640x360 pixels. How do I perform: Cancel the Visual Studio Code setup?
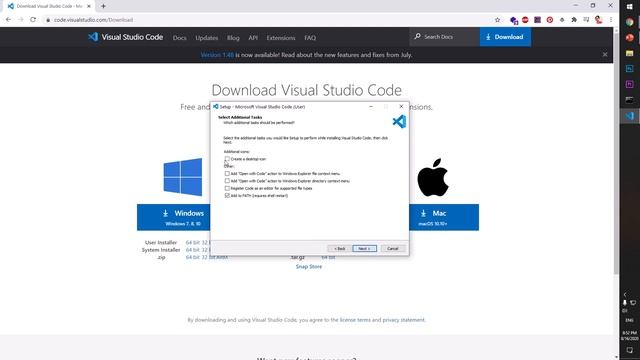(393, 249)
